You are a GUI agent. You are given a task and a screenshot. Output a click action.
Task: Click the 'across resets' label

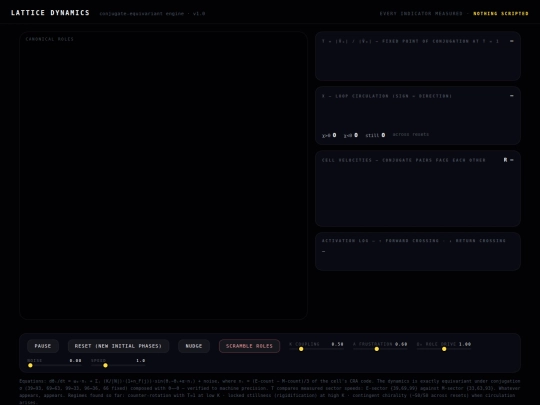click(411, 135)
